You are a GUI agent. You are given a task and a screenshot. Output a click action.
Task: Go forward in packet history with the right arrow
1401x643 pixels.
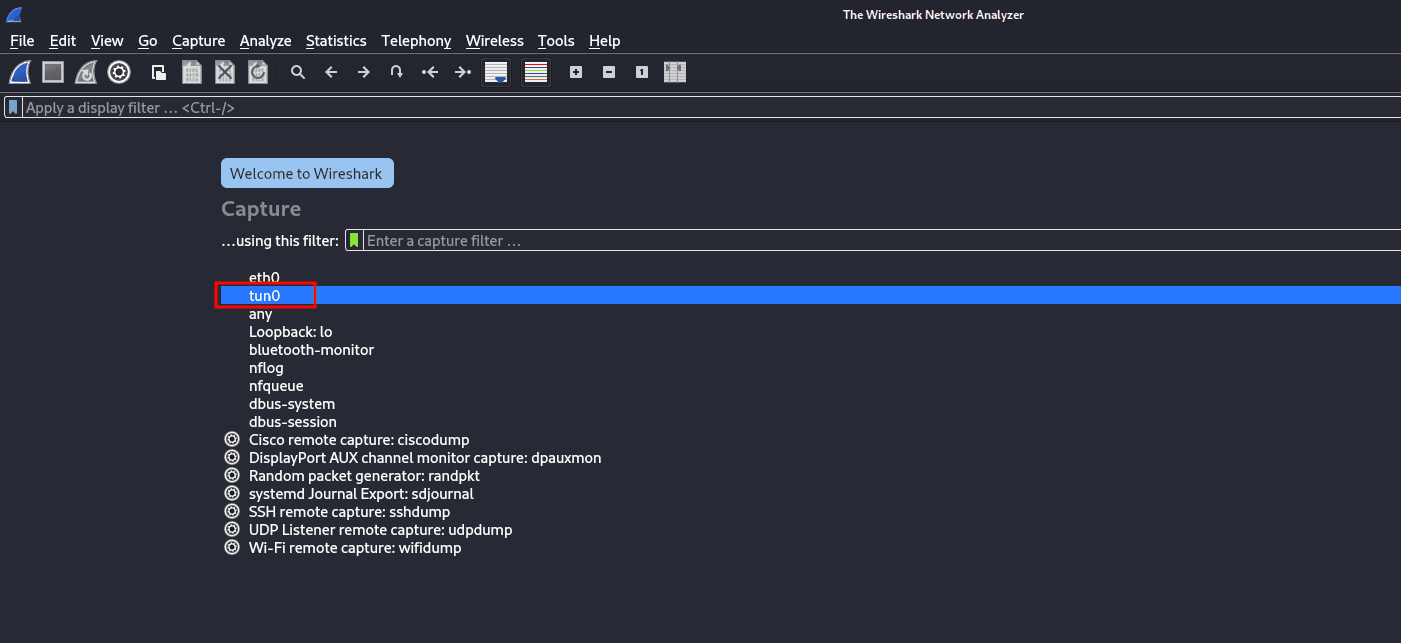[x=364, y=72]
